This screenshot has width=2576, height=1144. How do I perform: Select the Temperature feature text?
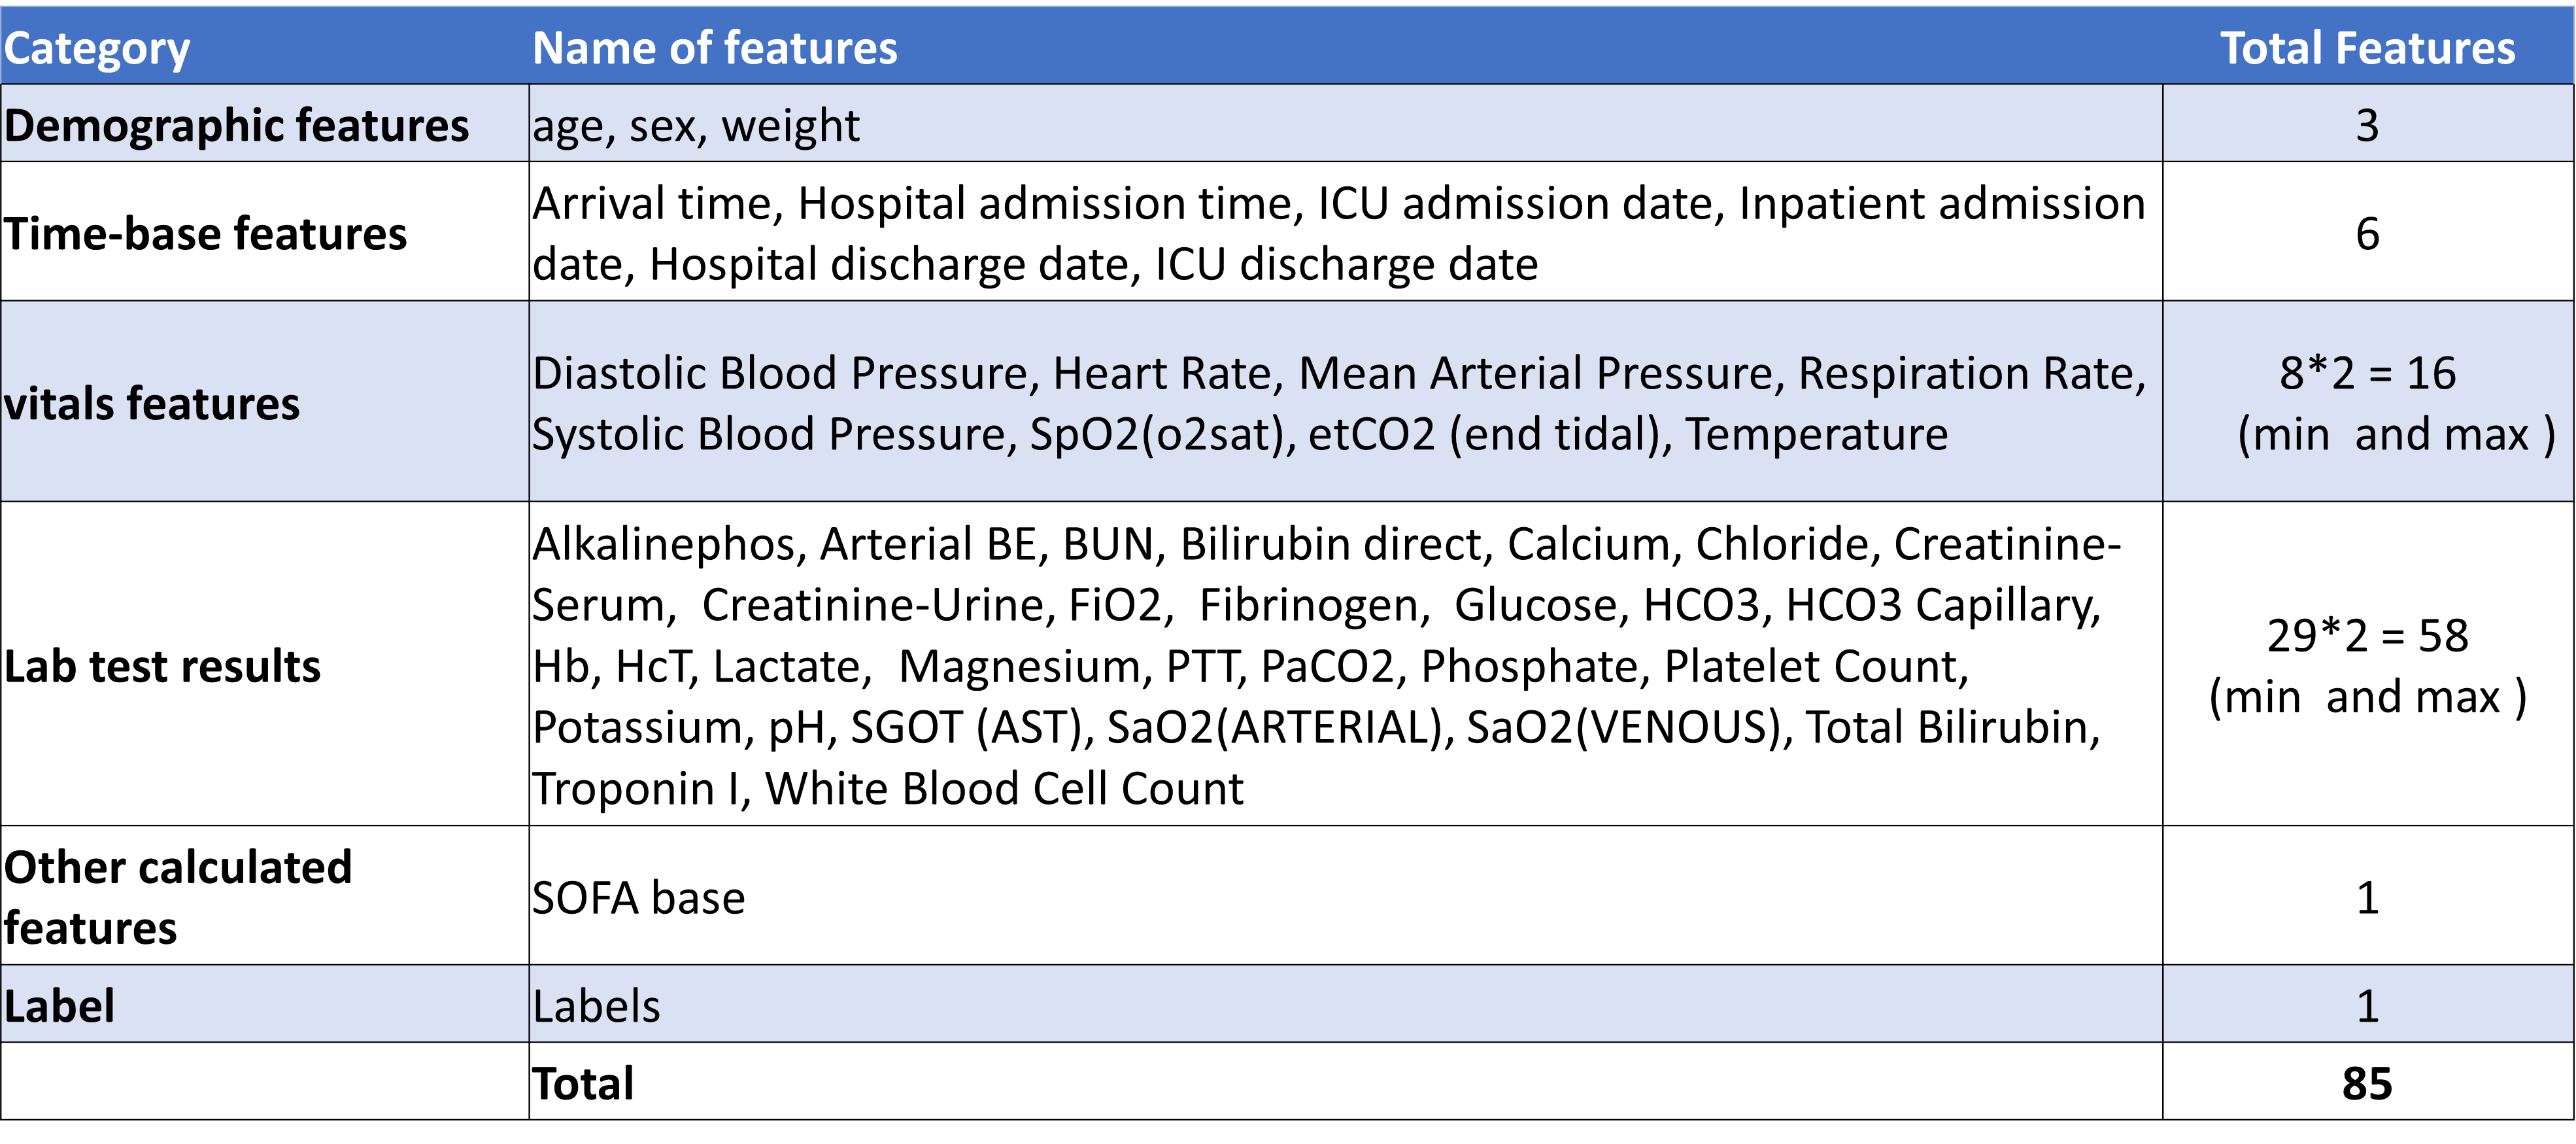pos(1816,434)
